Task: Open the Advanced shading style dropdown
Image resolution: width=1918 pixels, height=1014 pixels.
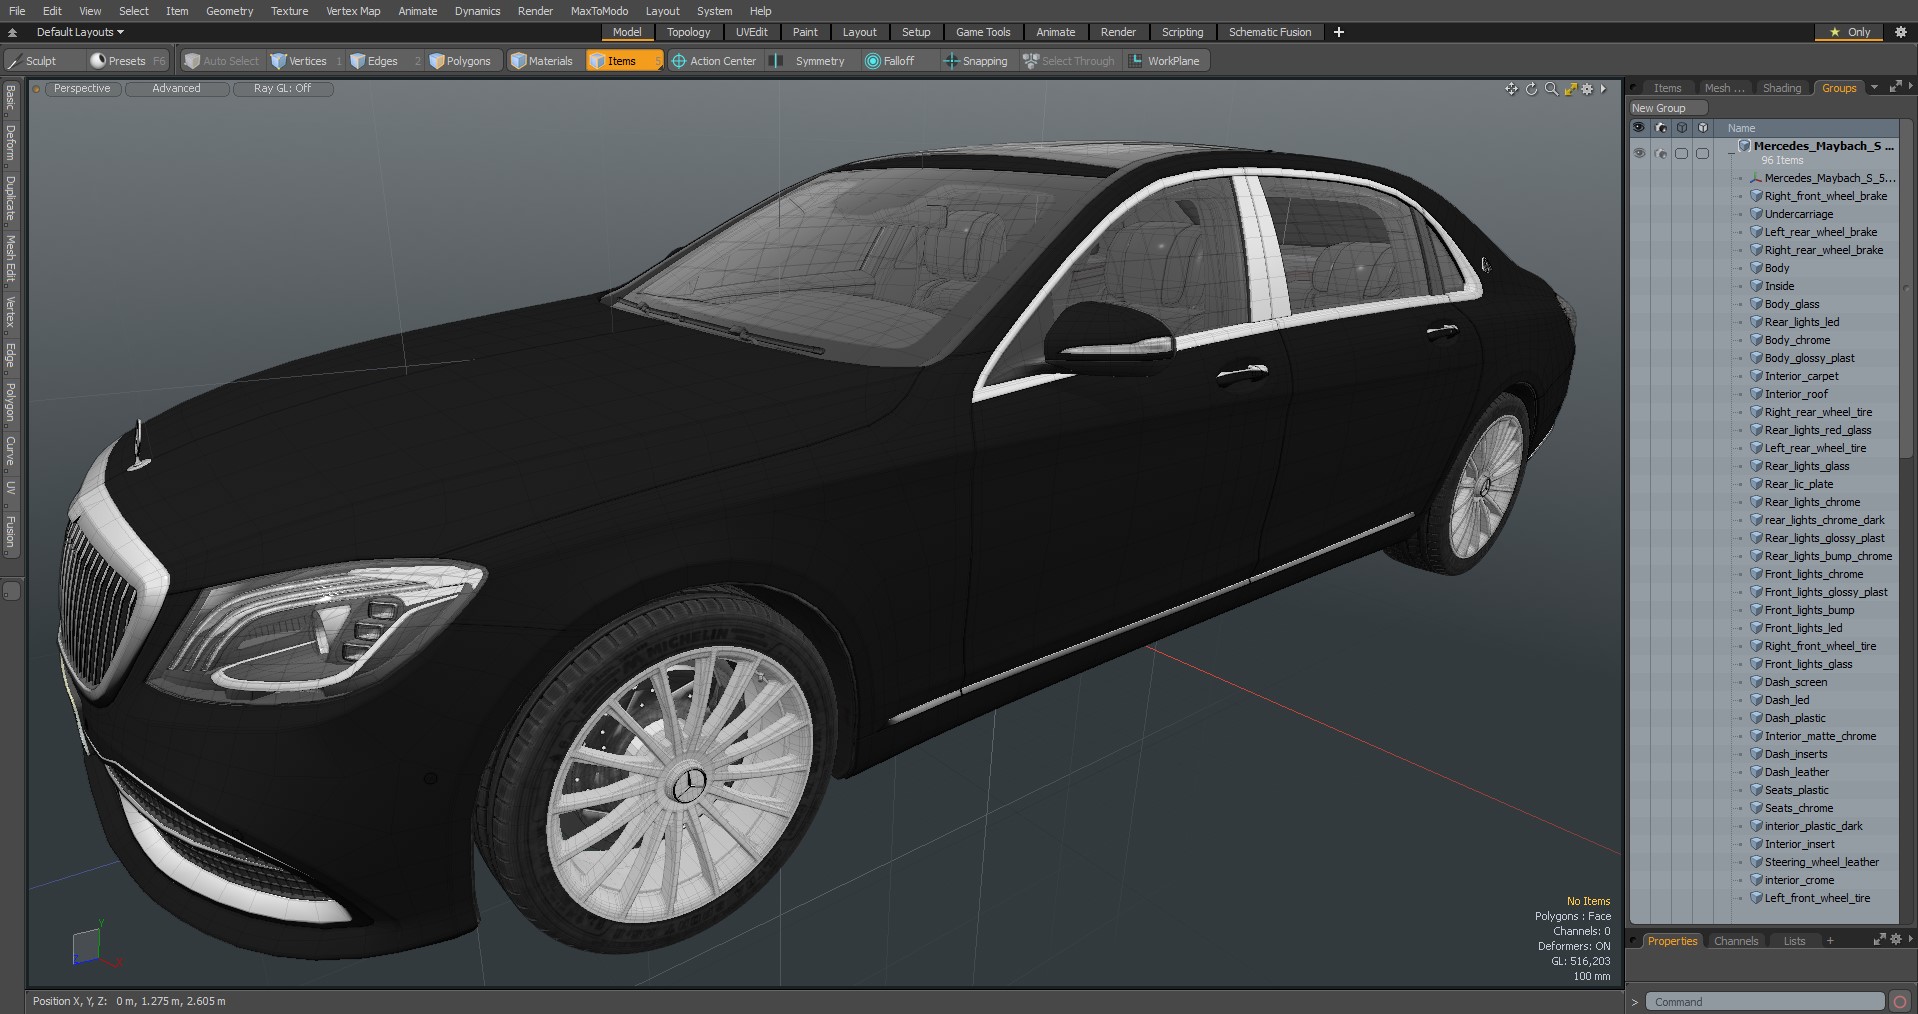Action: (x=176, y=89)
